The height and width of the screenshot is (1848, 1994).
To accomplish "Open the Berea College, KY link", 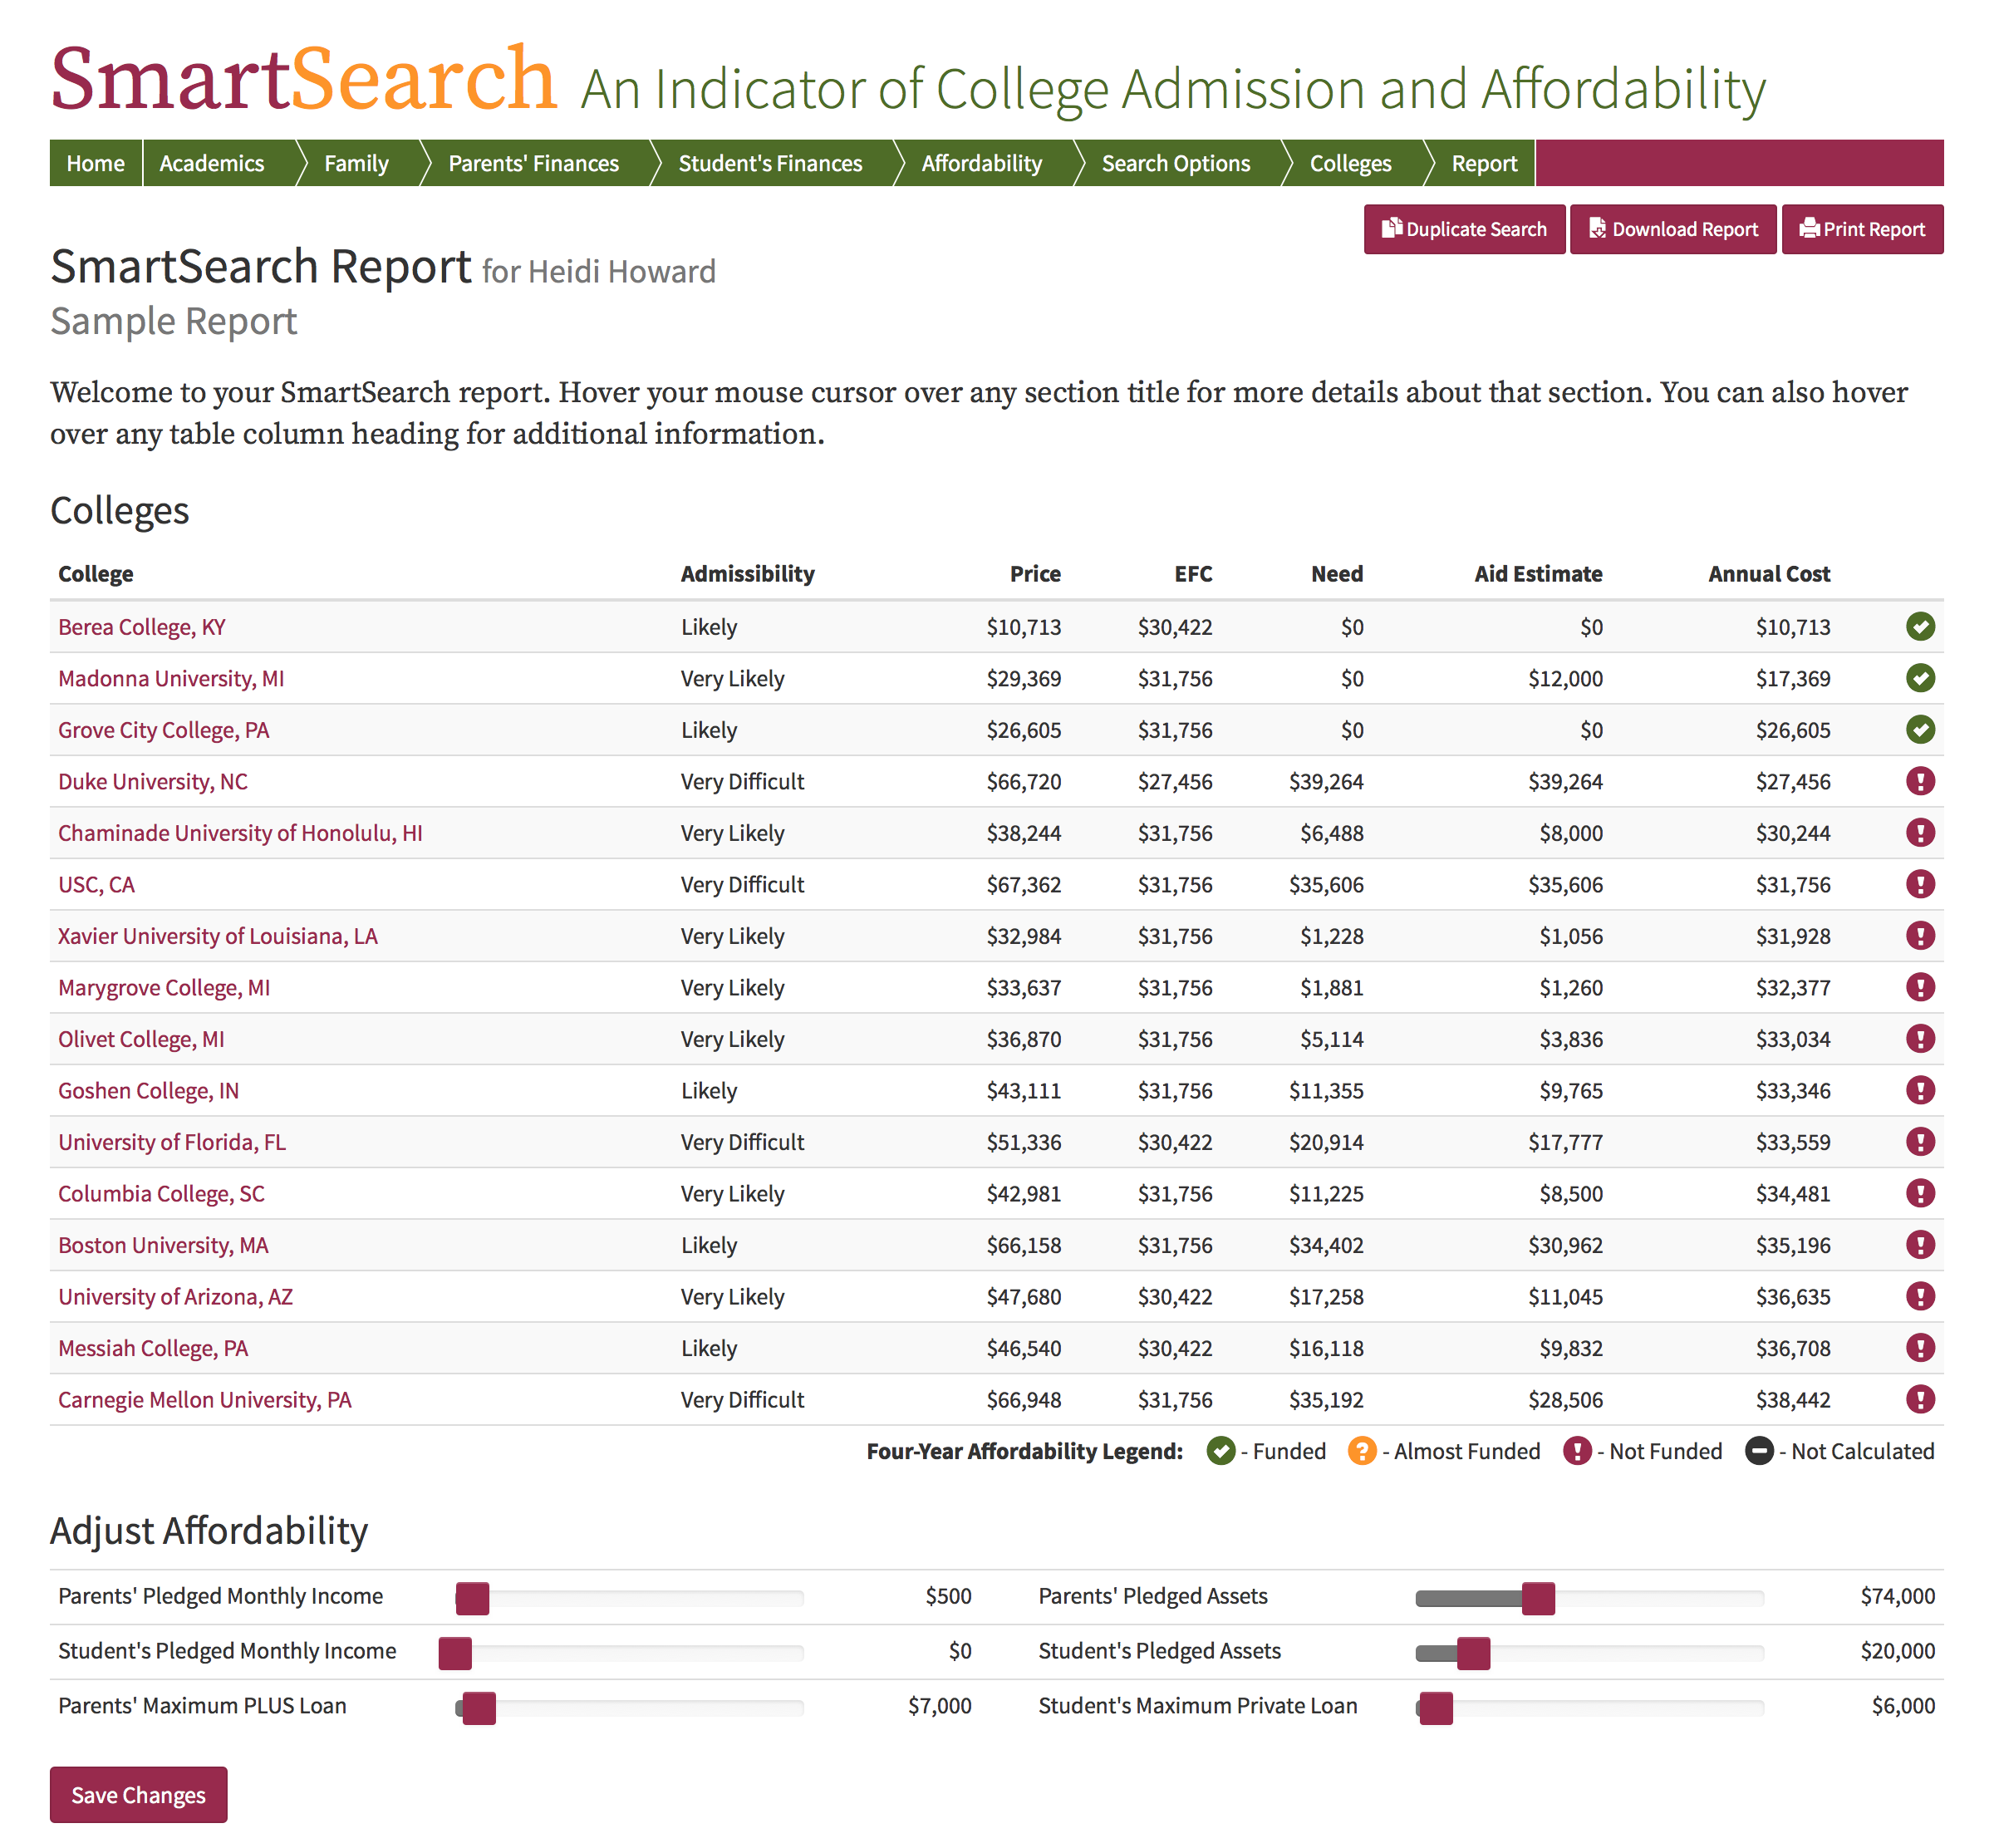I will point(142,627).
